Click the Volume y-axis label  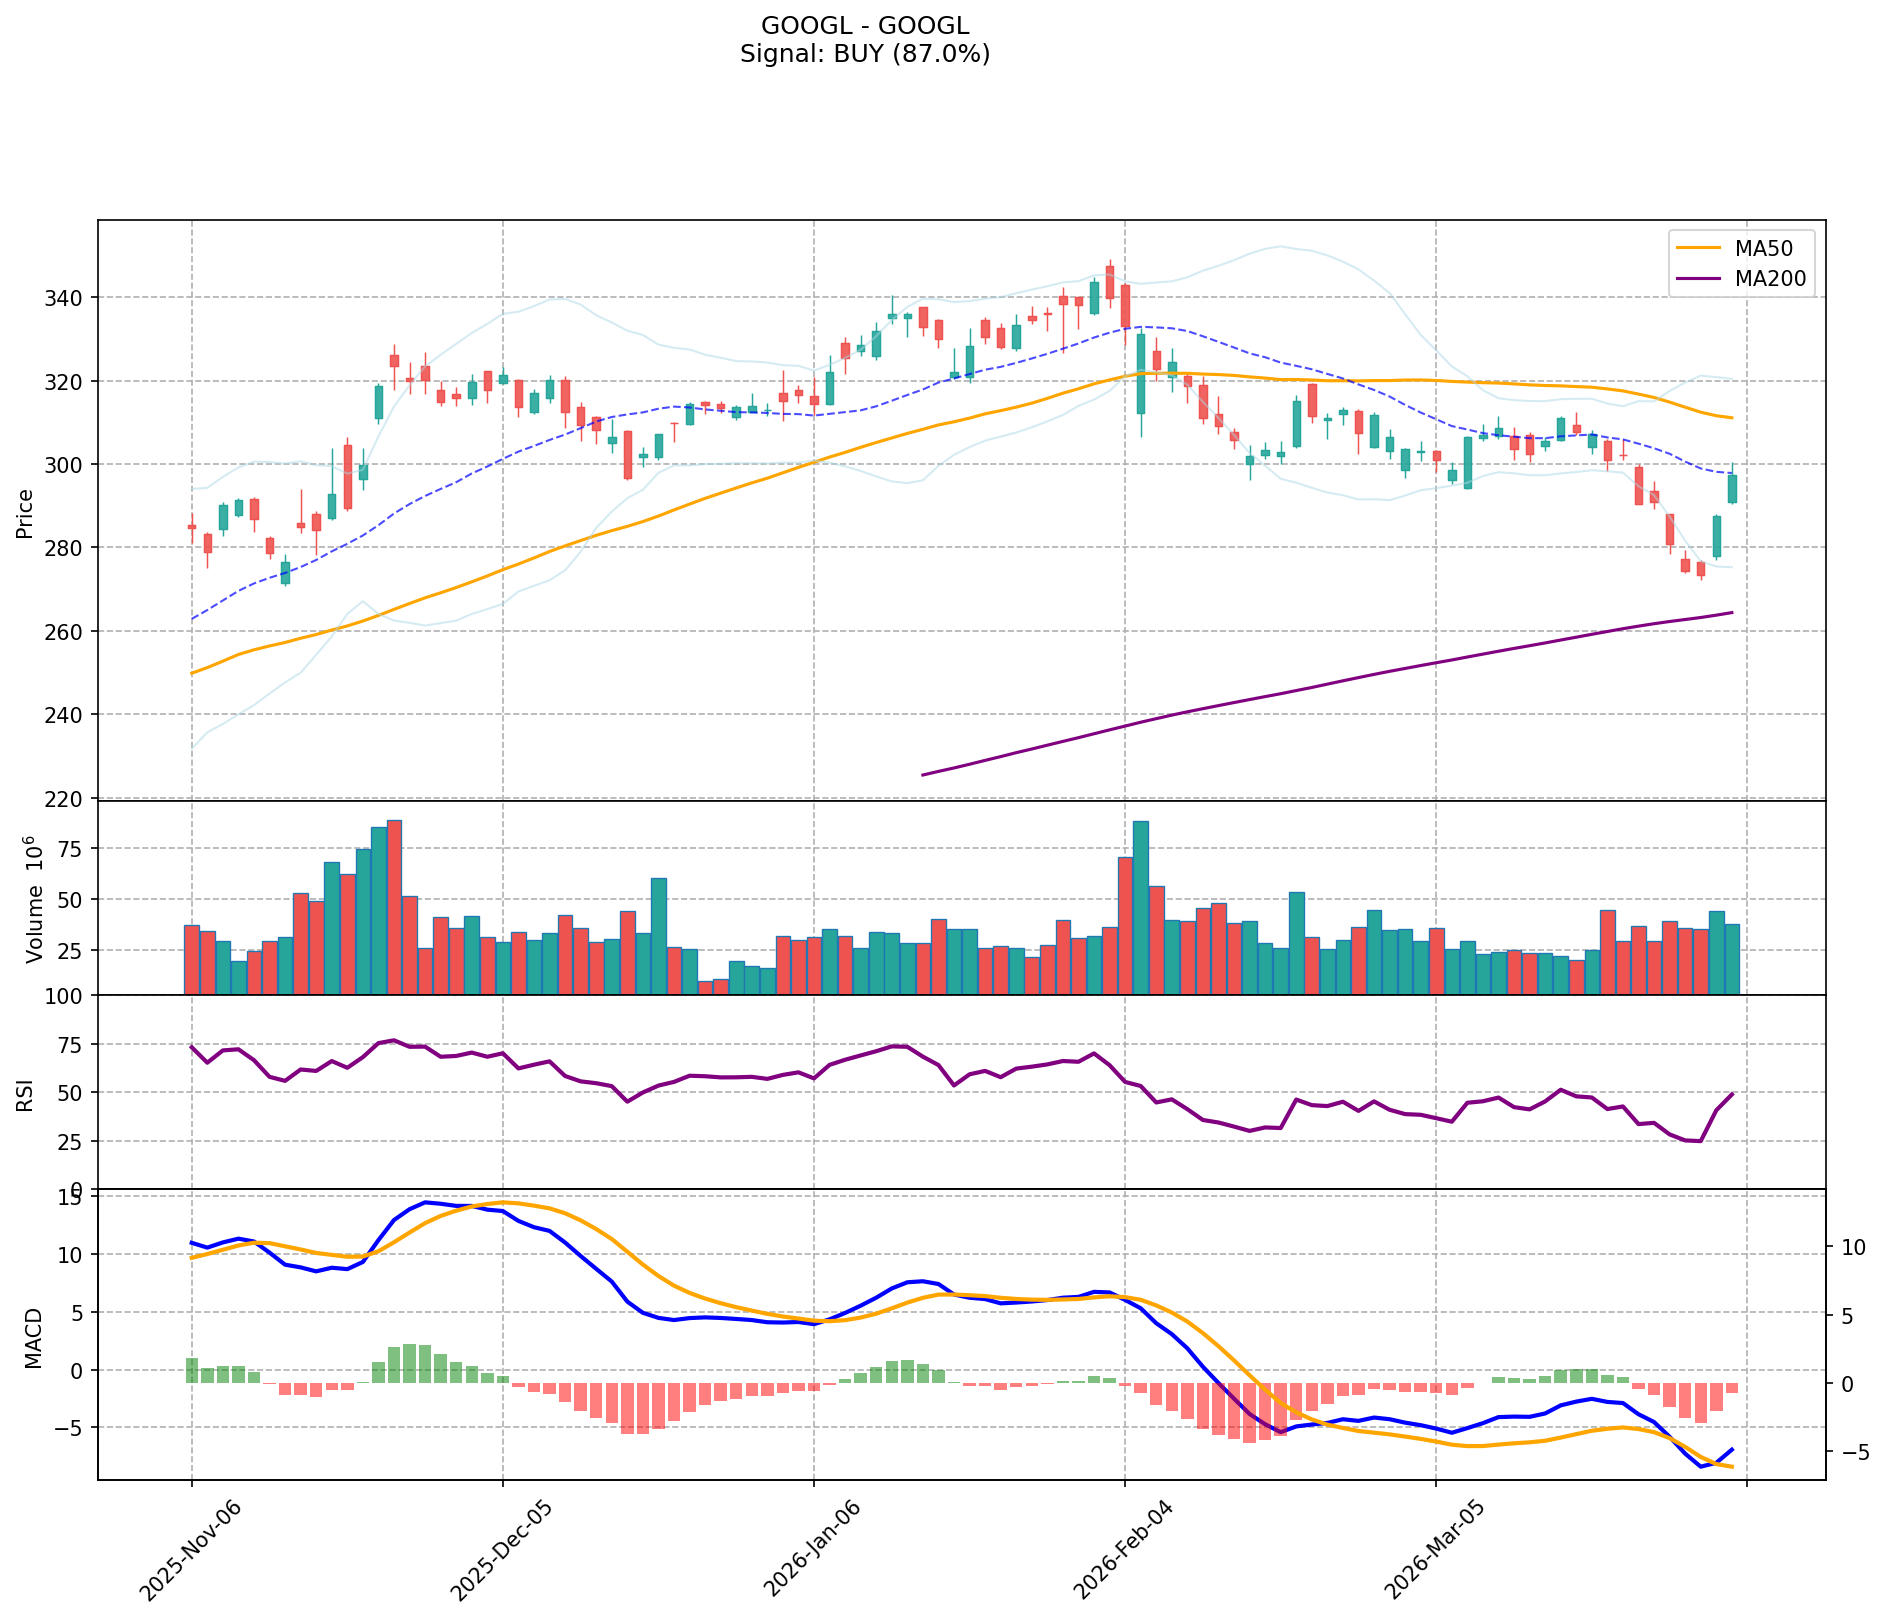34,898
